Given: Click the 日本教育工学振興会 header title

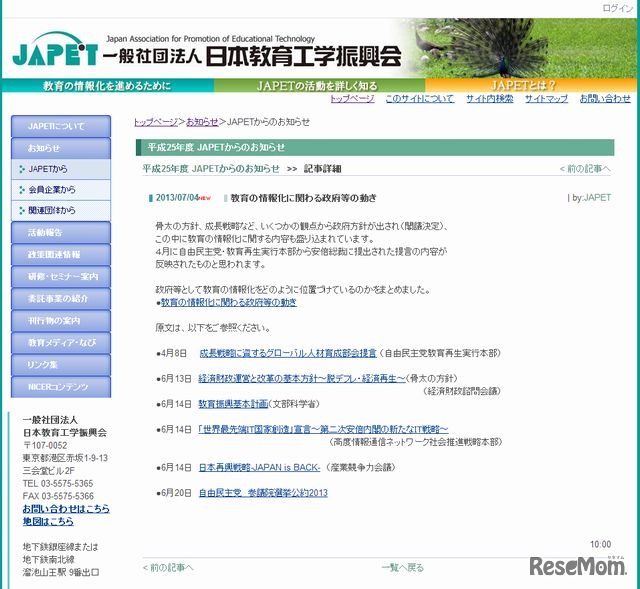Looking at the screenshot, I should (303, 57).
